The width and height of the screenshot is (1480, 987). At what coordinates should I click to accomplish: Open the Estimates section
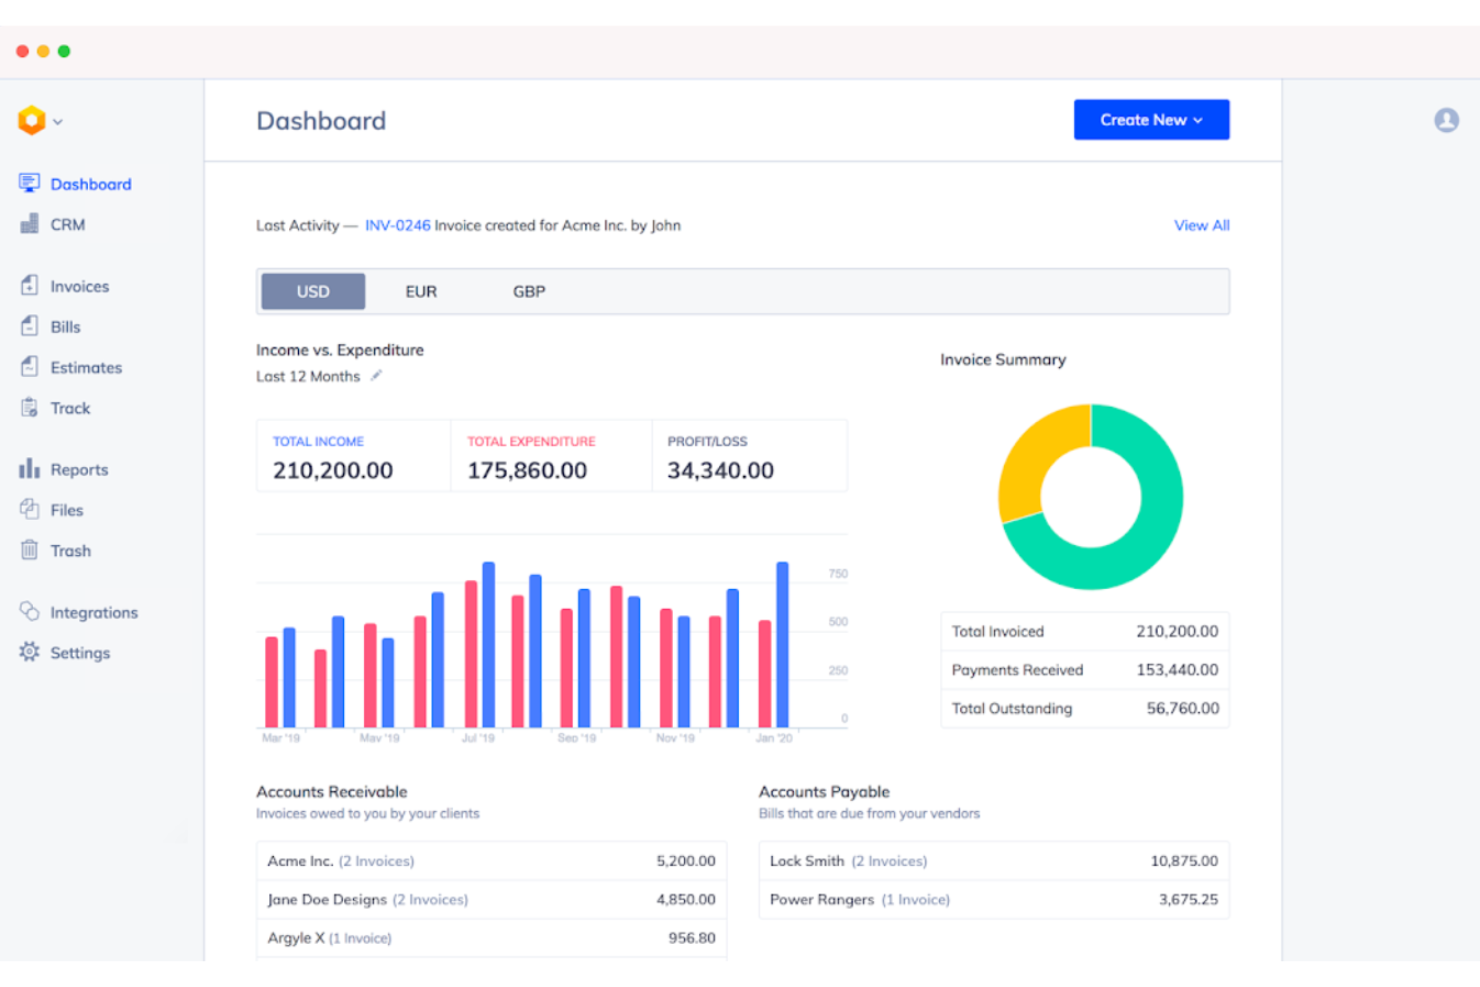point(85,367)
